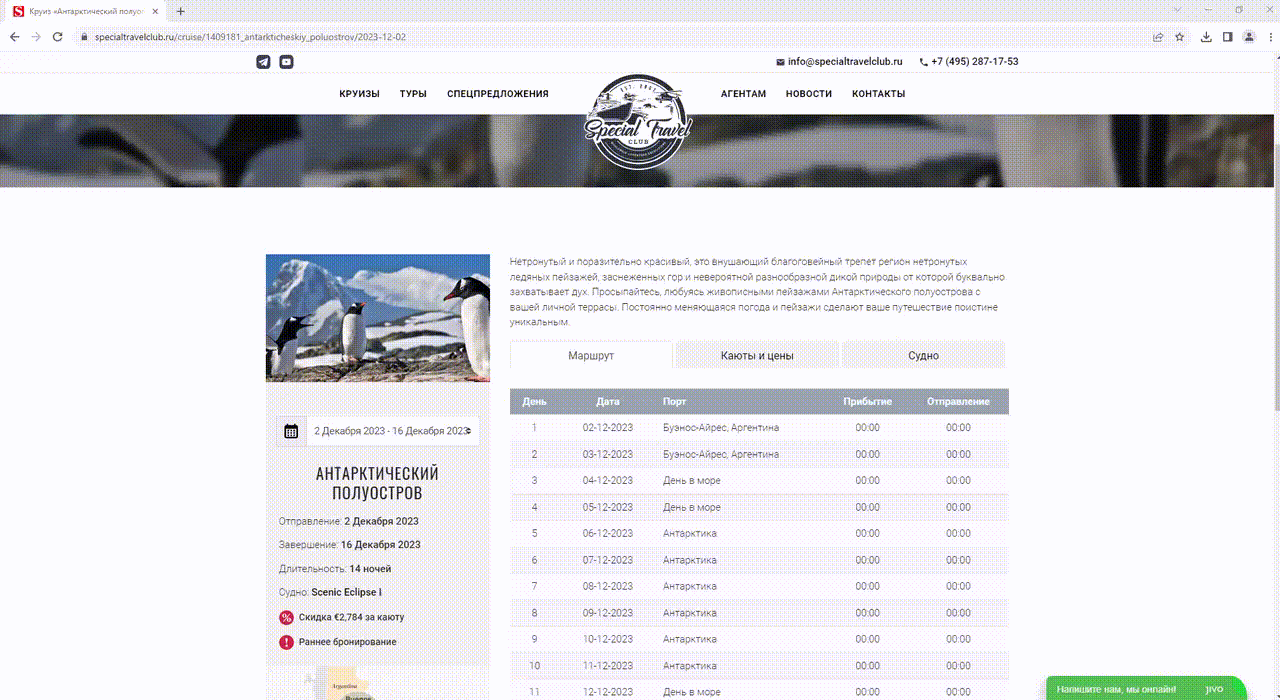Viewport: 1280px width, 700px height.
Task: Click the Дата column header
Action: pyautogui.click(x=608, y=402)
